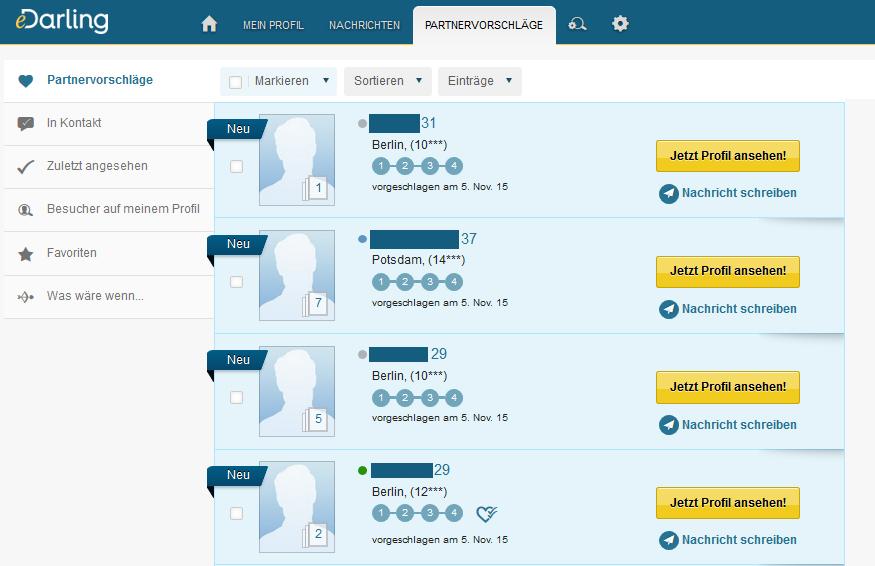875x566 pixels.
Task: Click the green online status dot
Action: (362, 471)
